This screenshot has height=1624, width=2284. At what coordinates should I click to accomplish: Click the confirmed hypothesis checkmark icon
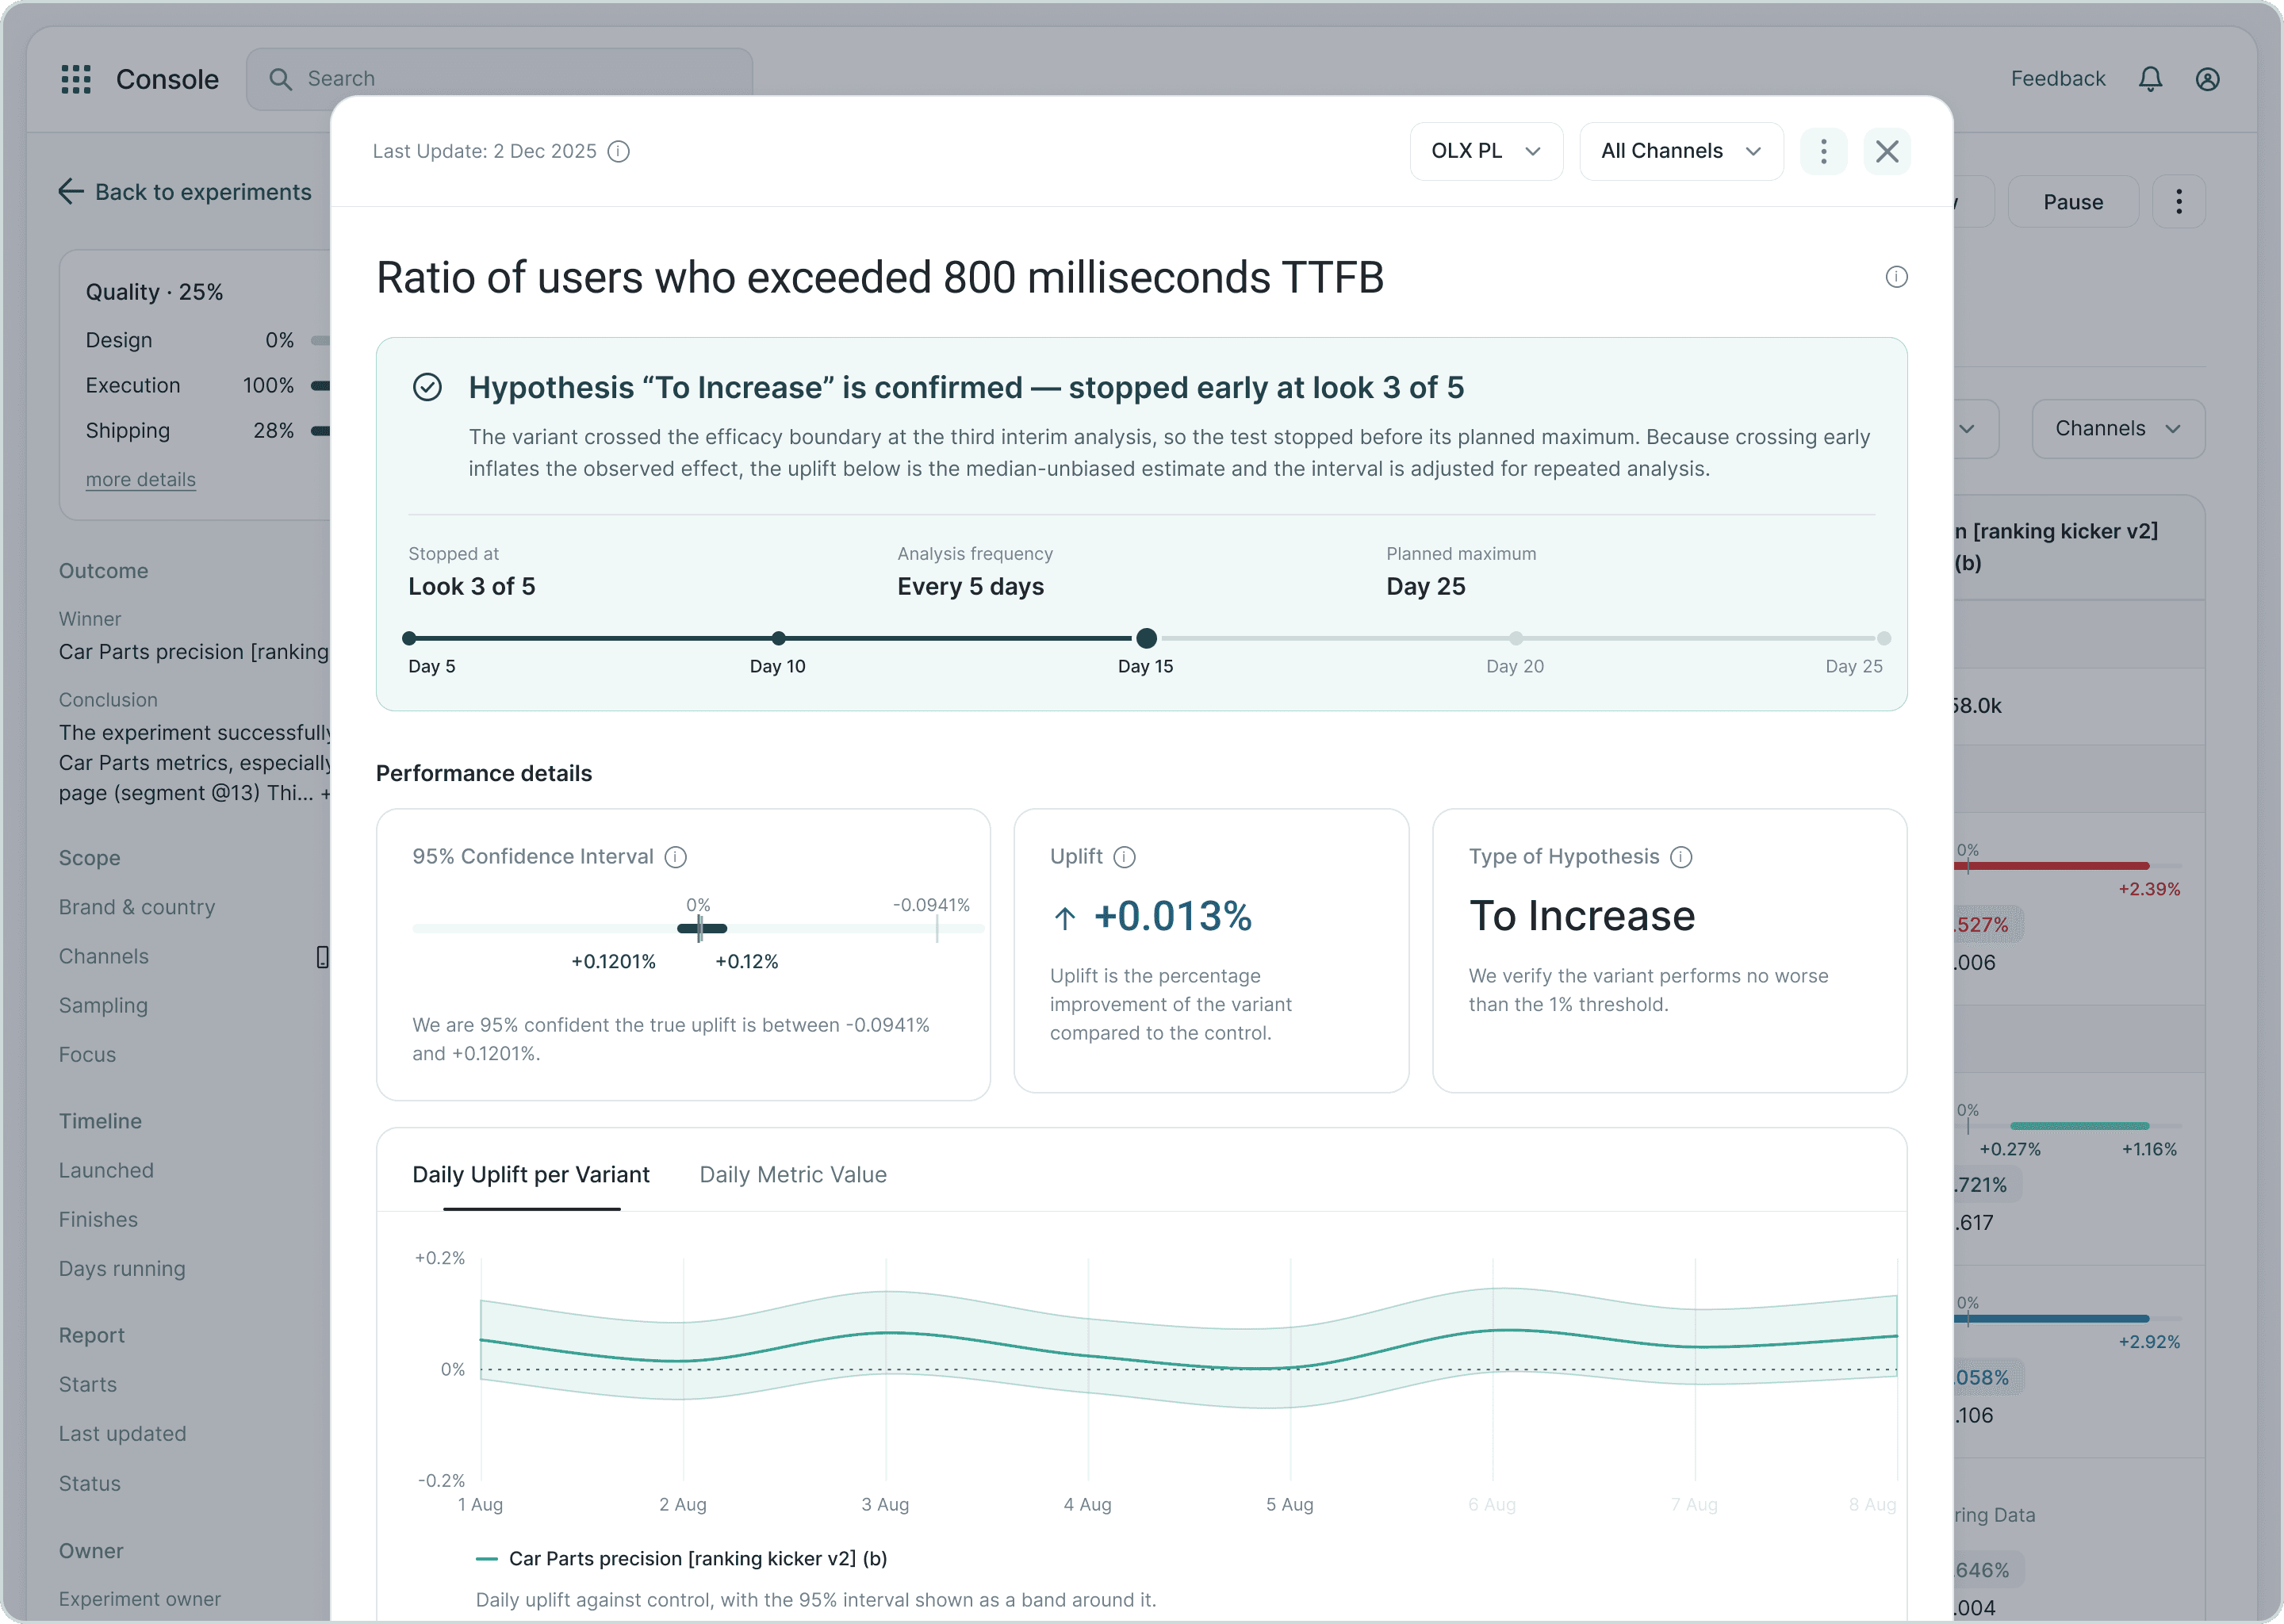pyautogui.click(x=427, y=387)
